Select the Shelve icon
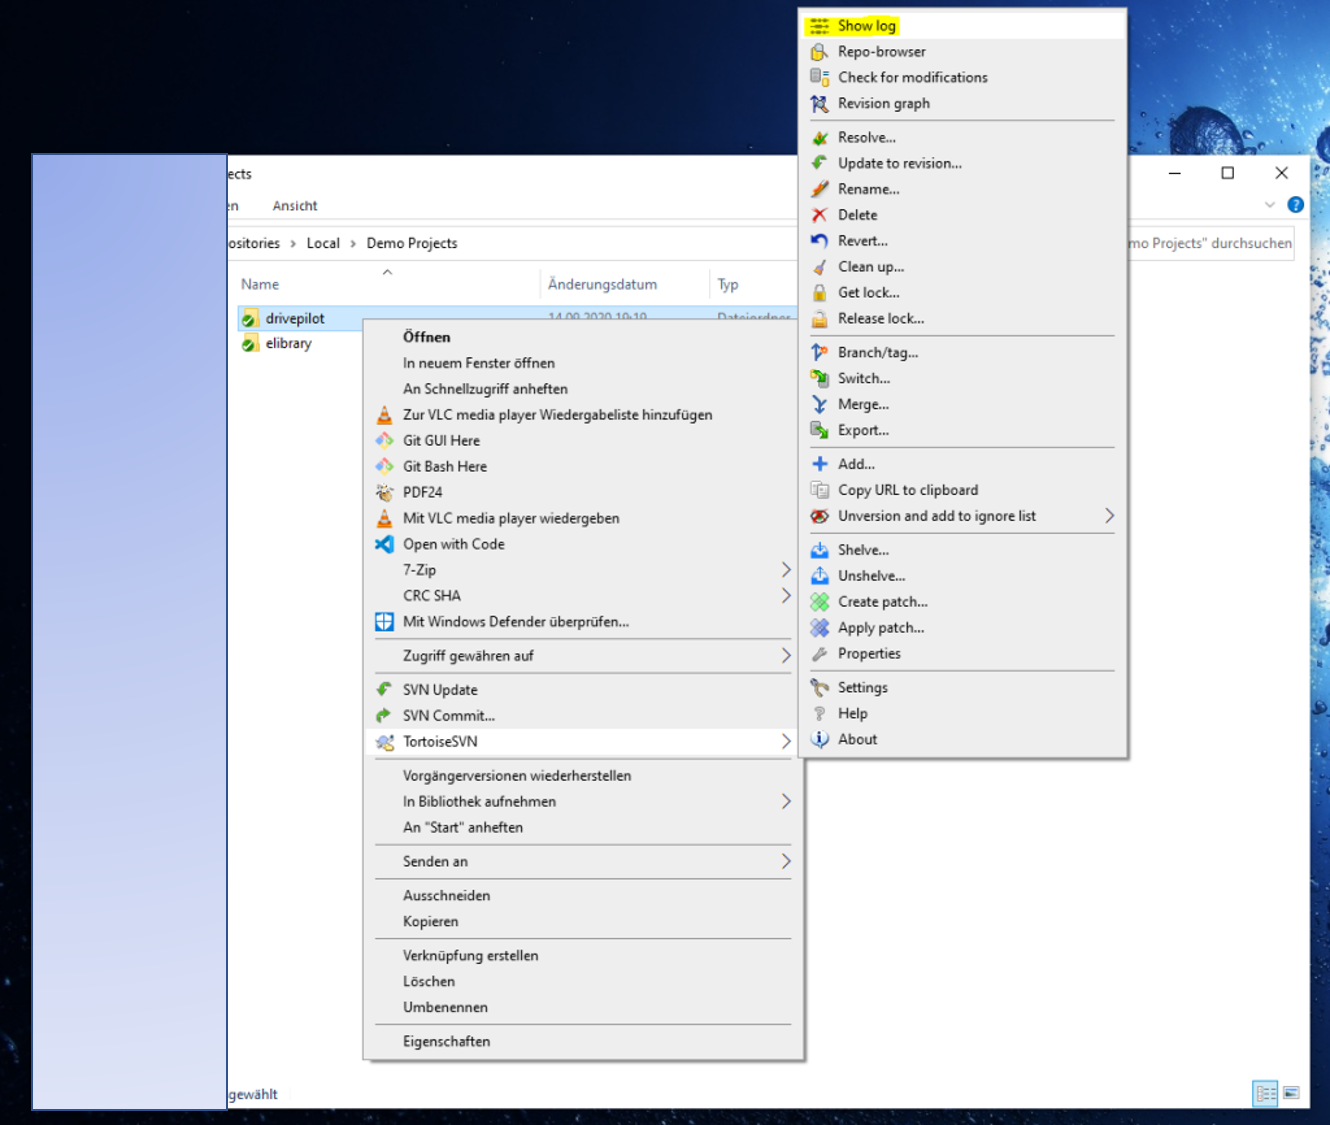This screenshot has width=1330, height=1125. [x=820, y=549]
